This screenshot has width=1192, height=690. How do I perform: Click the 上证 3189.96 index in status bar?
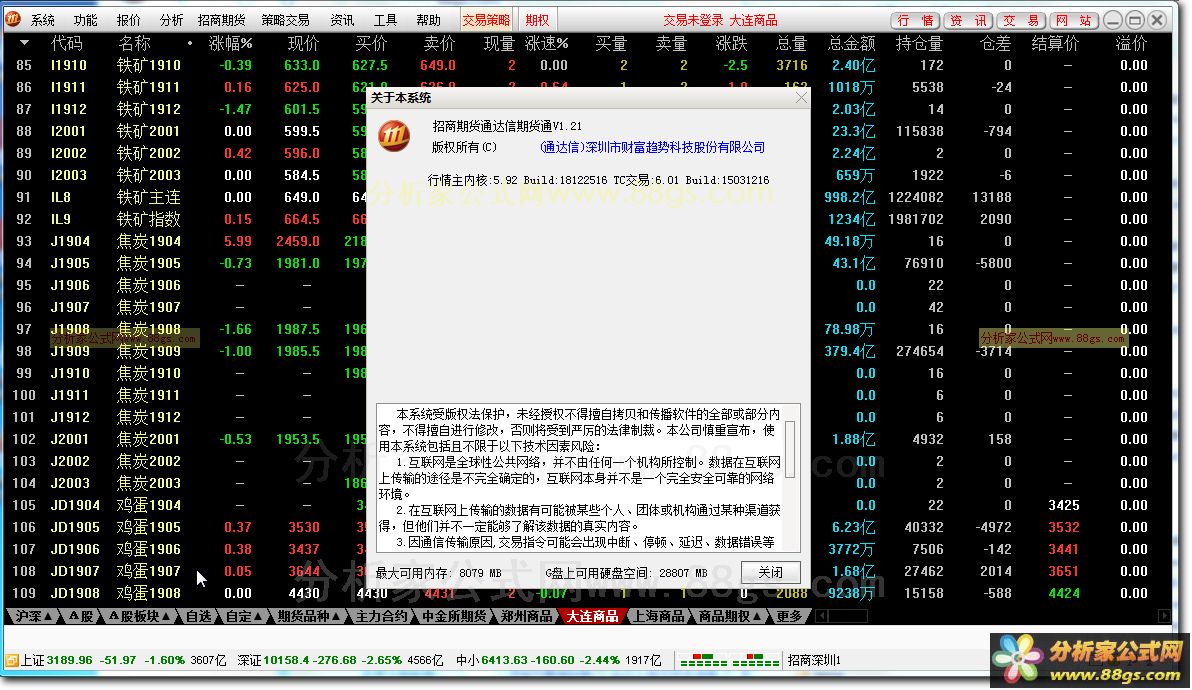click(x=123, y=660)
